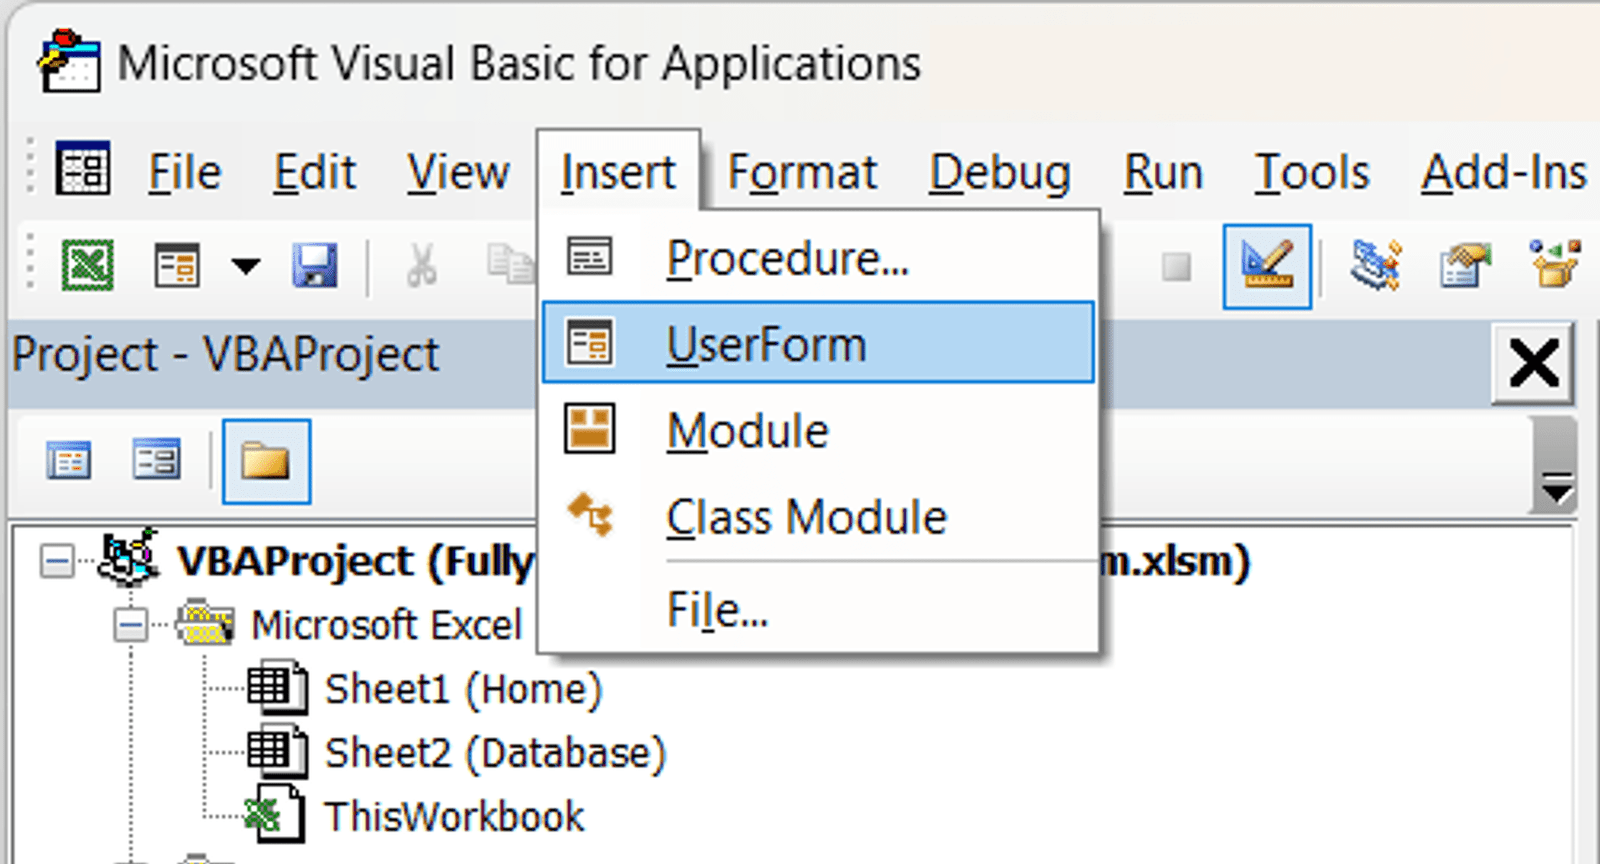Open the dropdown arrow beside Insert UserForm

pos(245,266)
